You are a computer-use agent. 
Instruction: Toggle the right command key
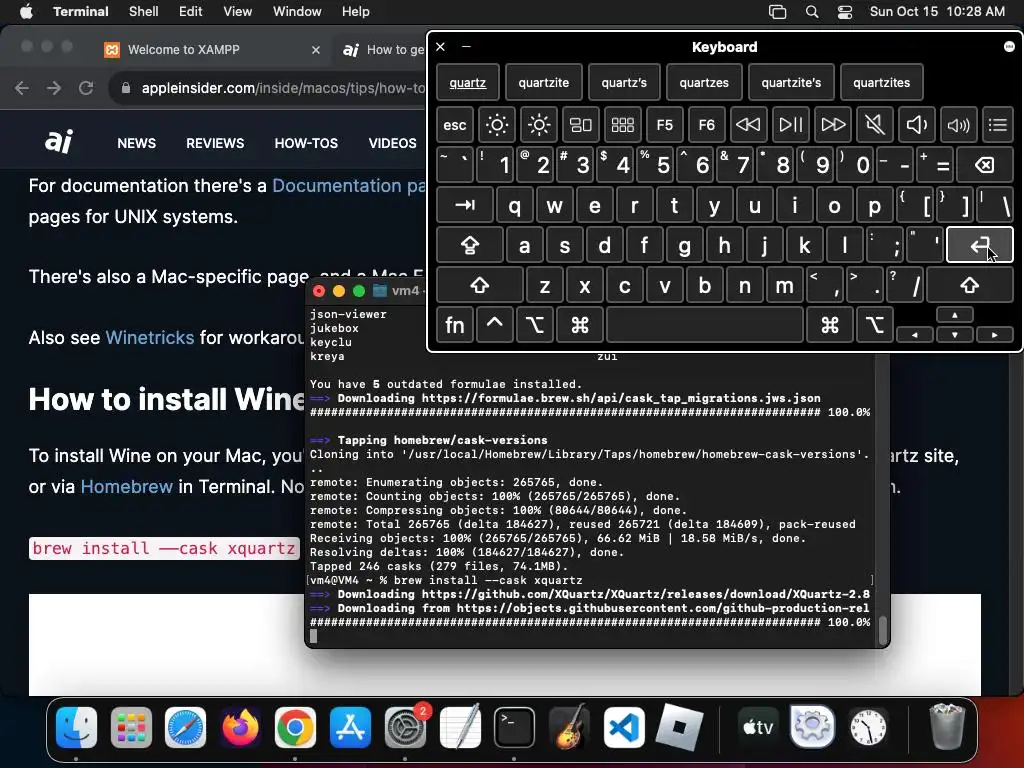[830, 325]
